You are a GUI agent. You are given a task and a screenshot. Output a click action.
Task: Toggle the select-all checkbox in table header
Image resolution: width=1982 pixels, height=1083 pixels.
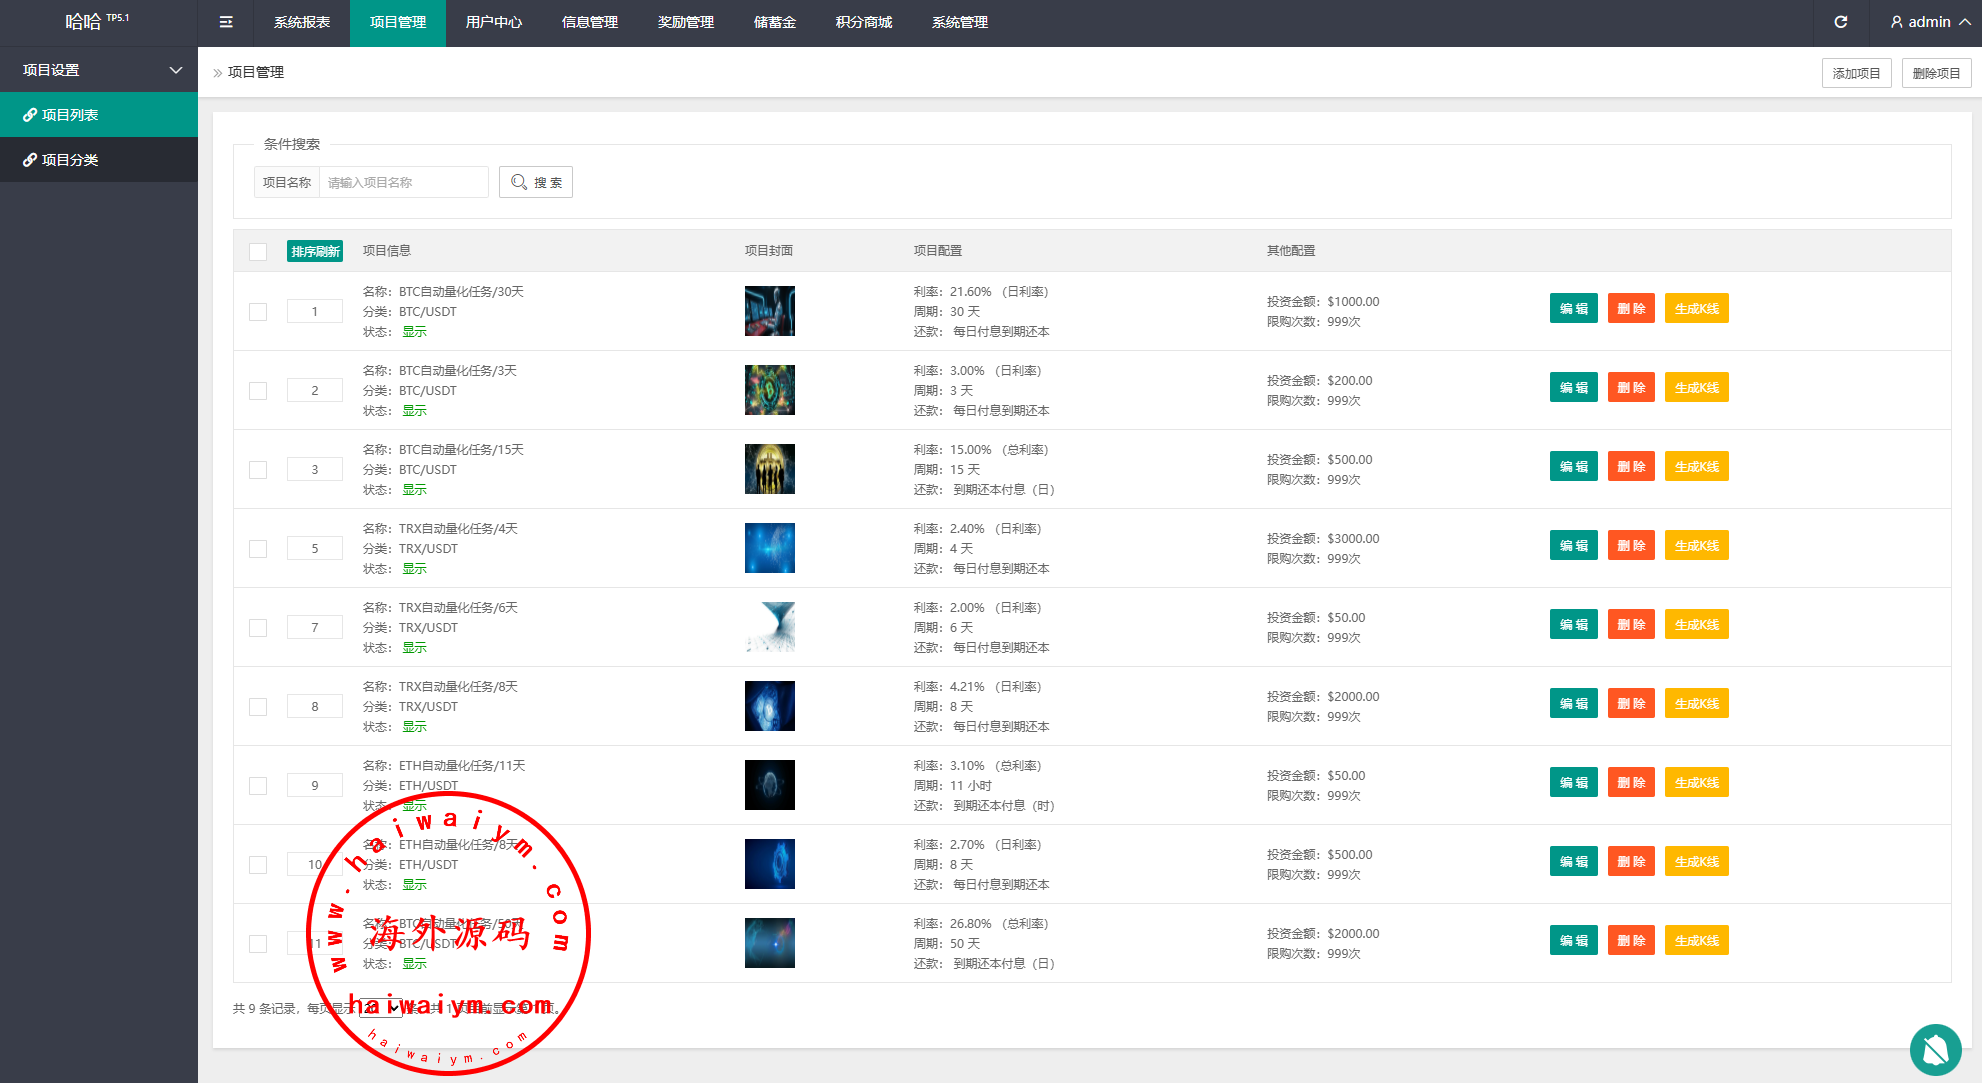[258, 251]
